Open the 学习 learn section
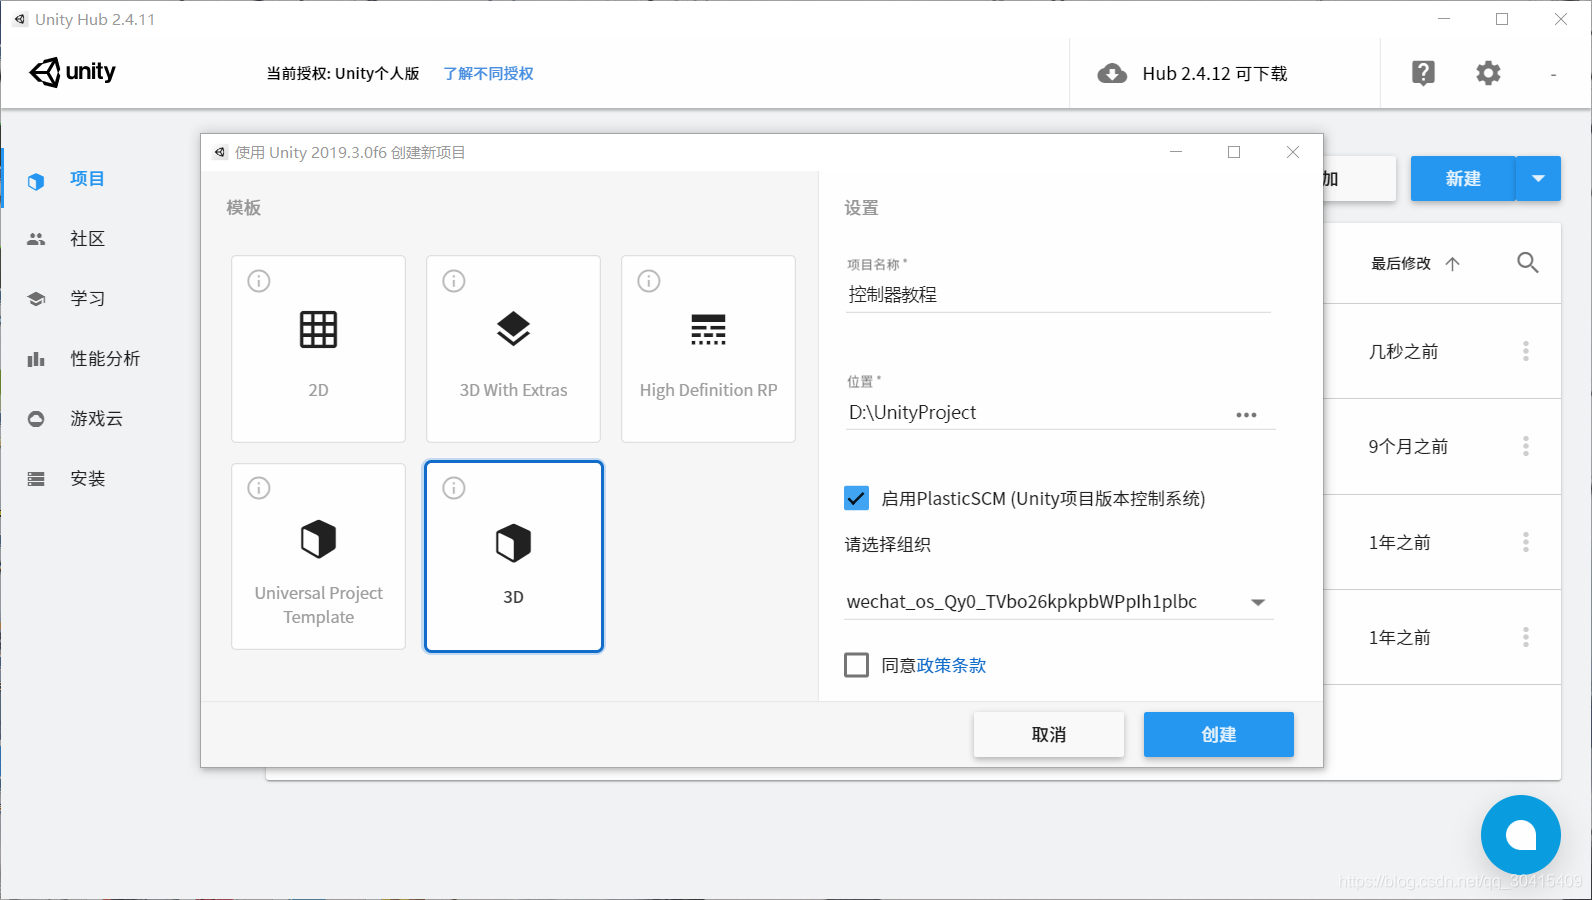Image resolution: width=1592 pixels, height=900 pixels. [x=87, y=299]
